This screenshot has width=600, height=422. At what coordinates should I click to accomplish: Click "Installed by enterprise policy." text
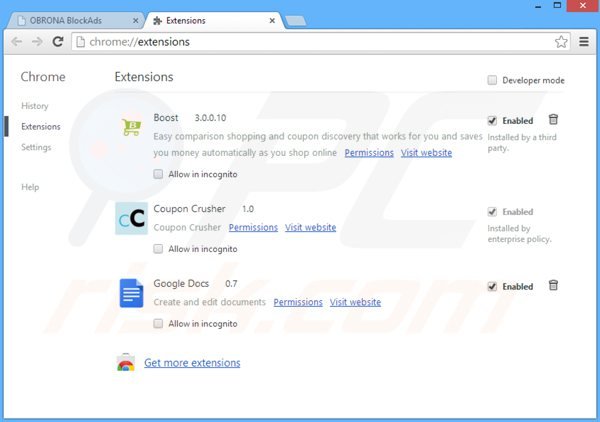[x=519, y=233]
